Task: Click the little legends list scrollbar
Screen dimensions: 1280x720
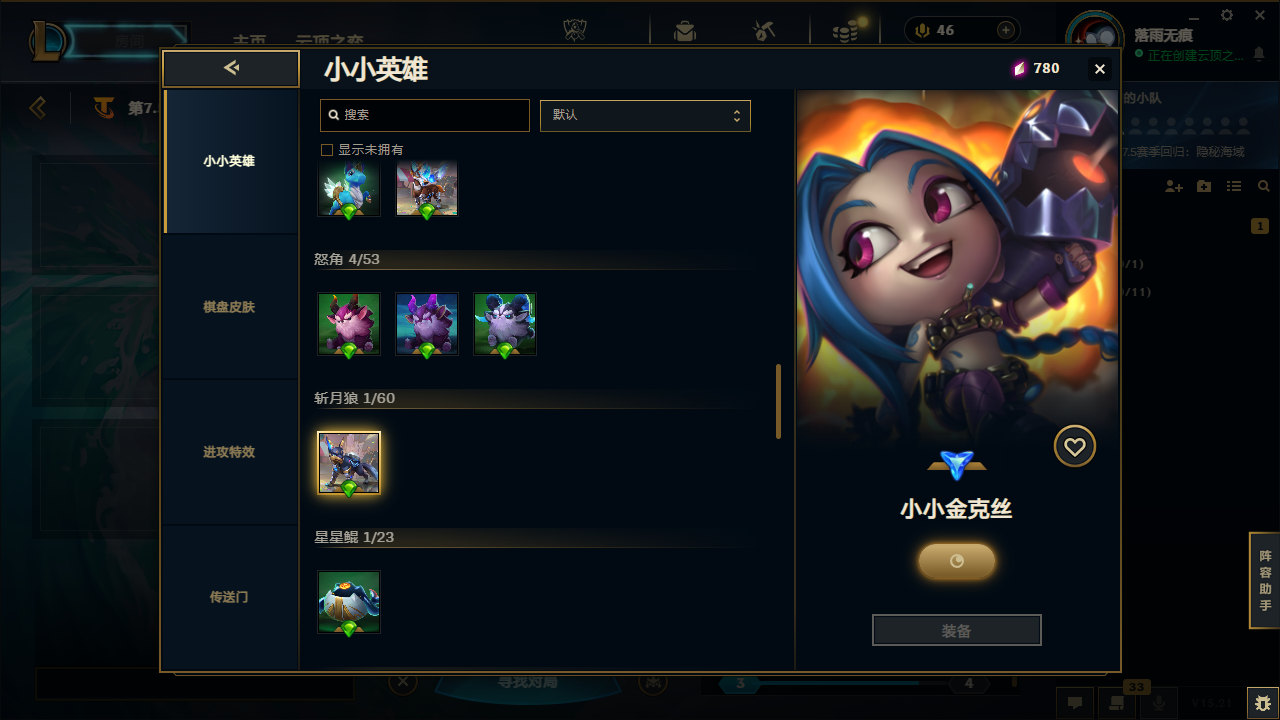Action: click(779, 402)
